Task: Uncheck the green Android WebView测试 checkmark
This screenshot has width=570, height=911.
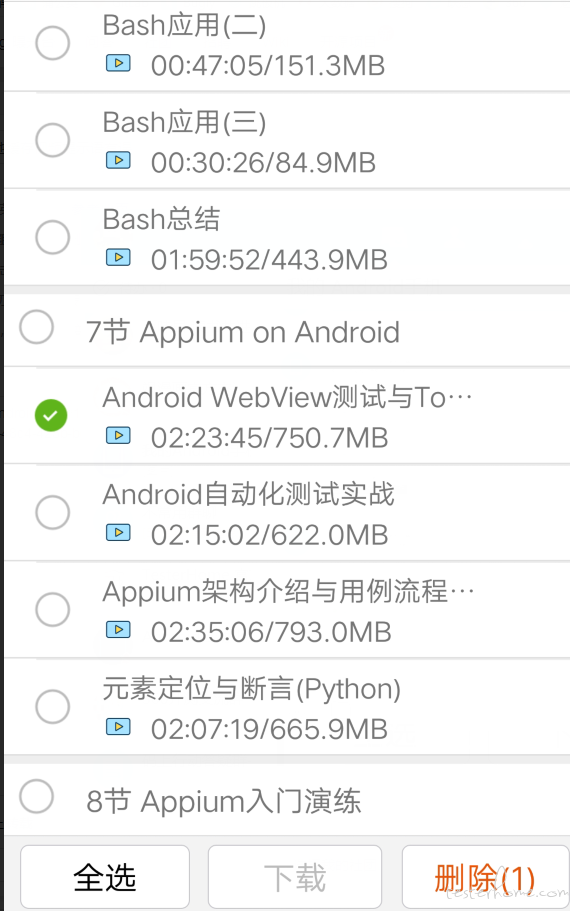Action: 51,415
